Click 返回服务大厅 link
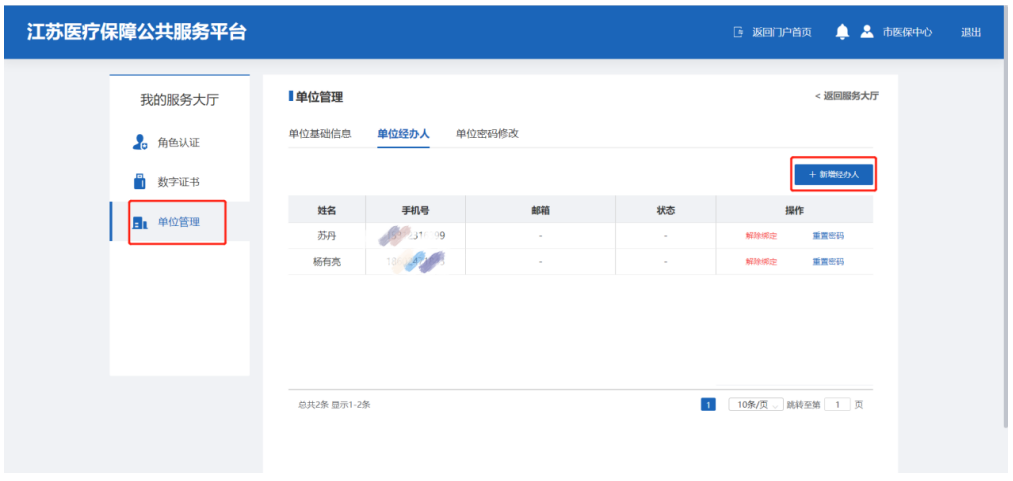The height and width of the screenshot is (481, 1013). pyautogui.click(x=847, y=96)
